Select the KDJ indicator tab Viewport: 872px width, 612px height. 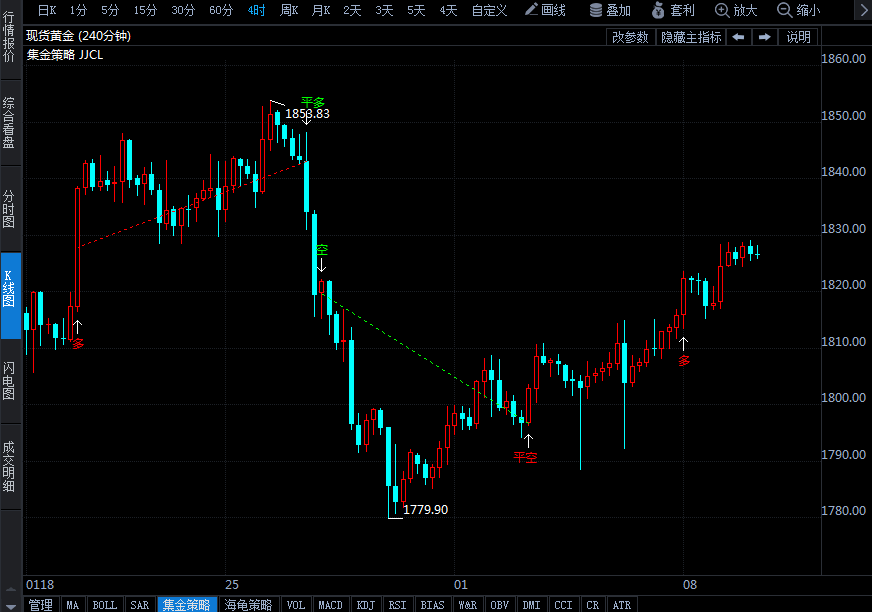pos(366,605)
